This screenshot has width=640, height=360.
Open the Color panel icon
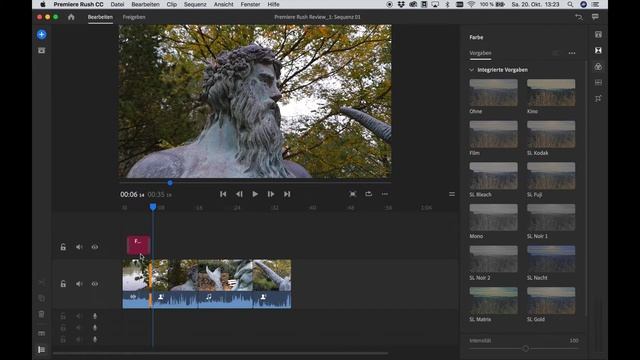click(598, 67)
